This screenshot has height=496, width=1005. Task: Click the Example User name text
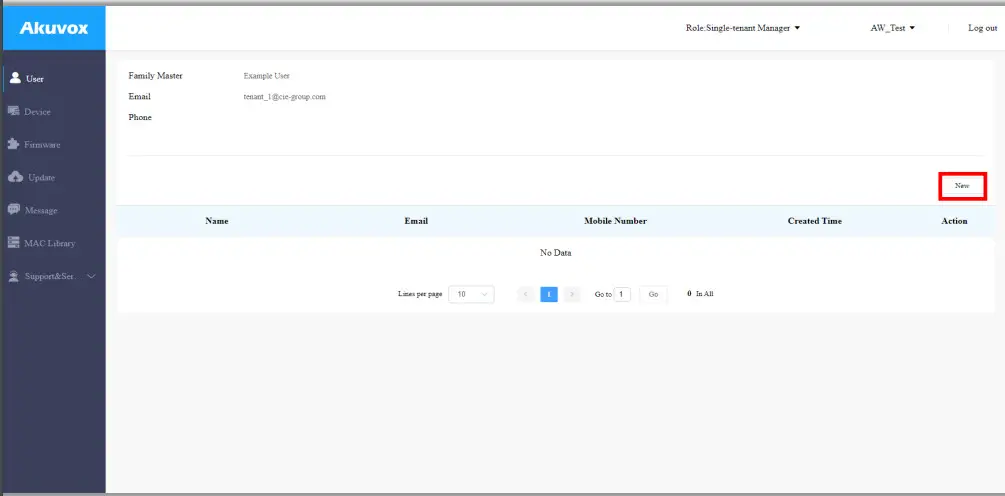tap(267, 76)
